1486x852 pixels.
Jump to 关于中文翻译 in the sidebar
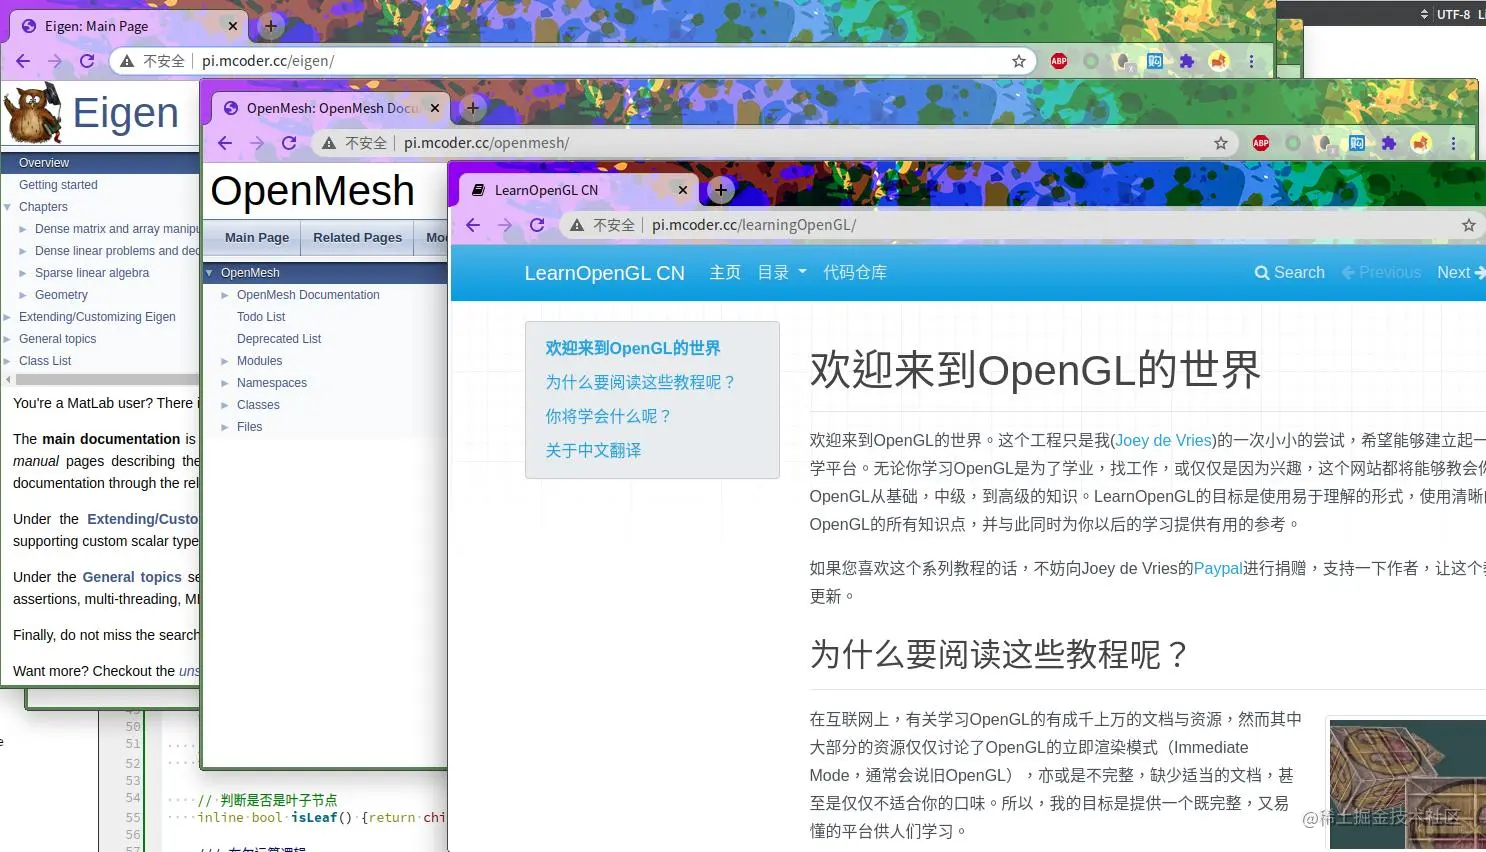pyautogui.click(x=593, y=450)
